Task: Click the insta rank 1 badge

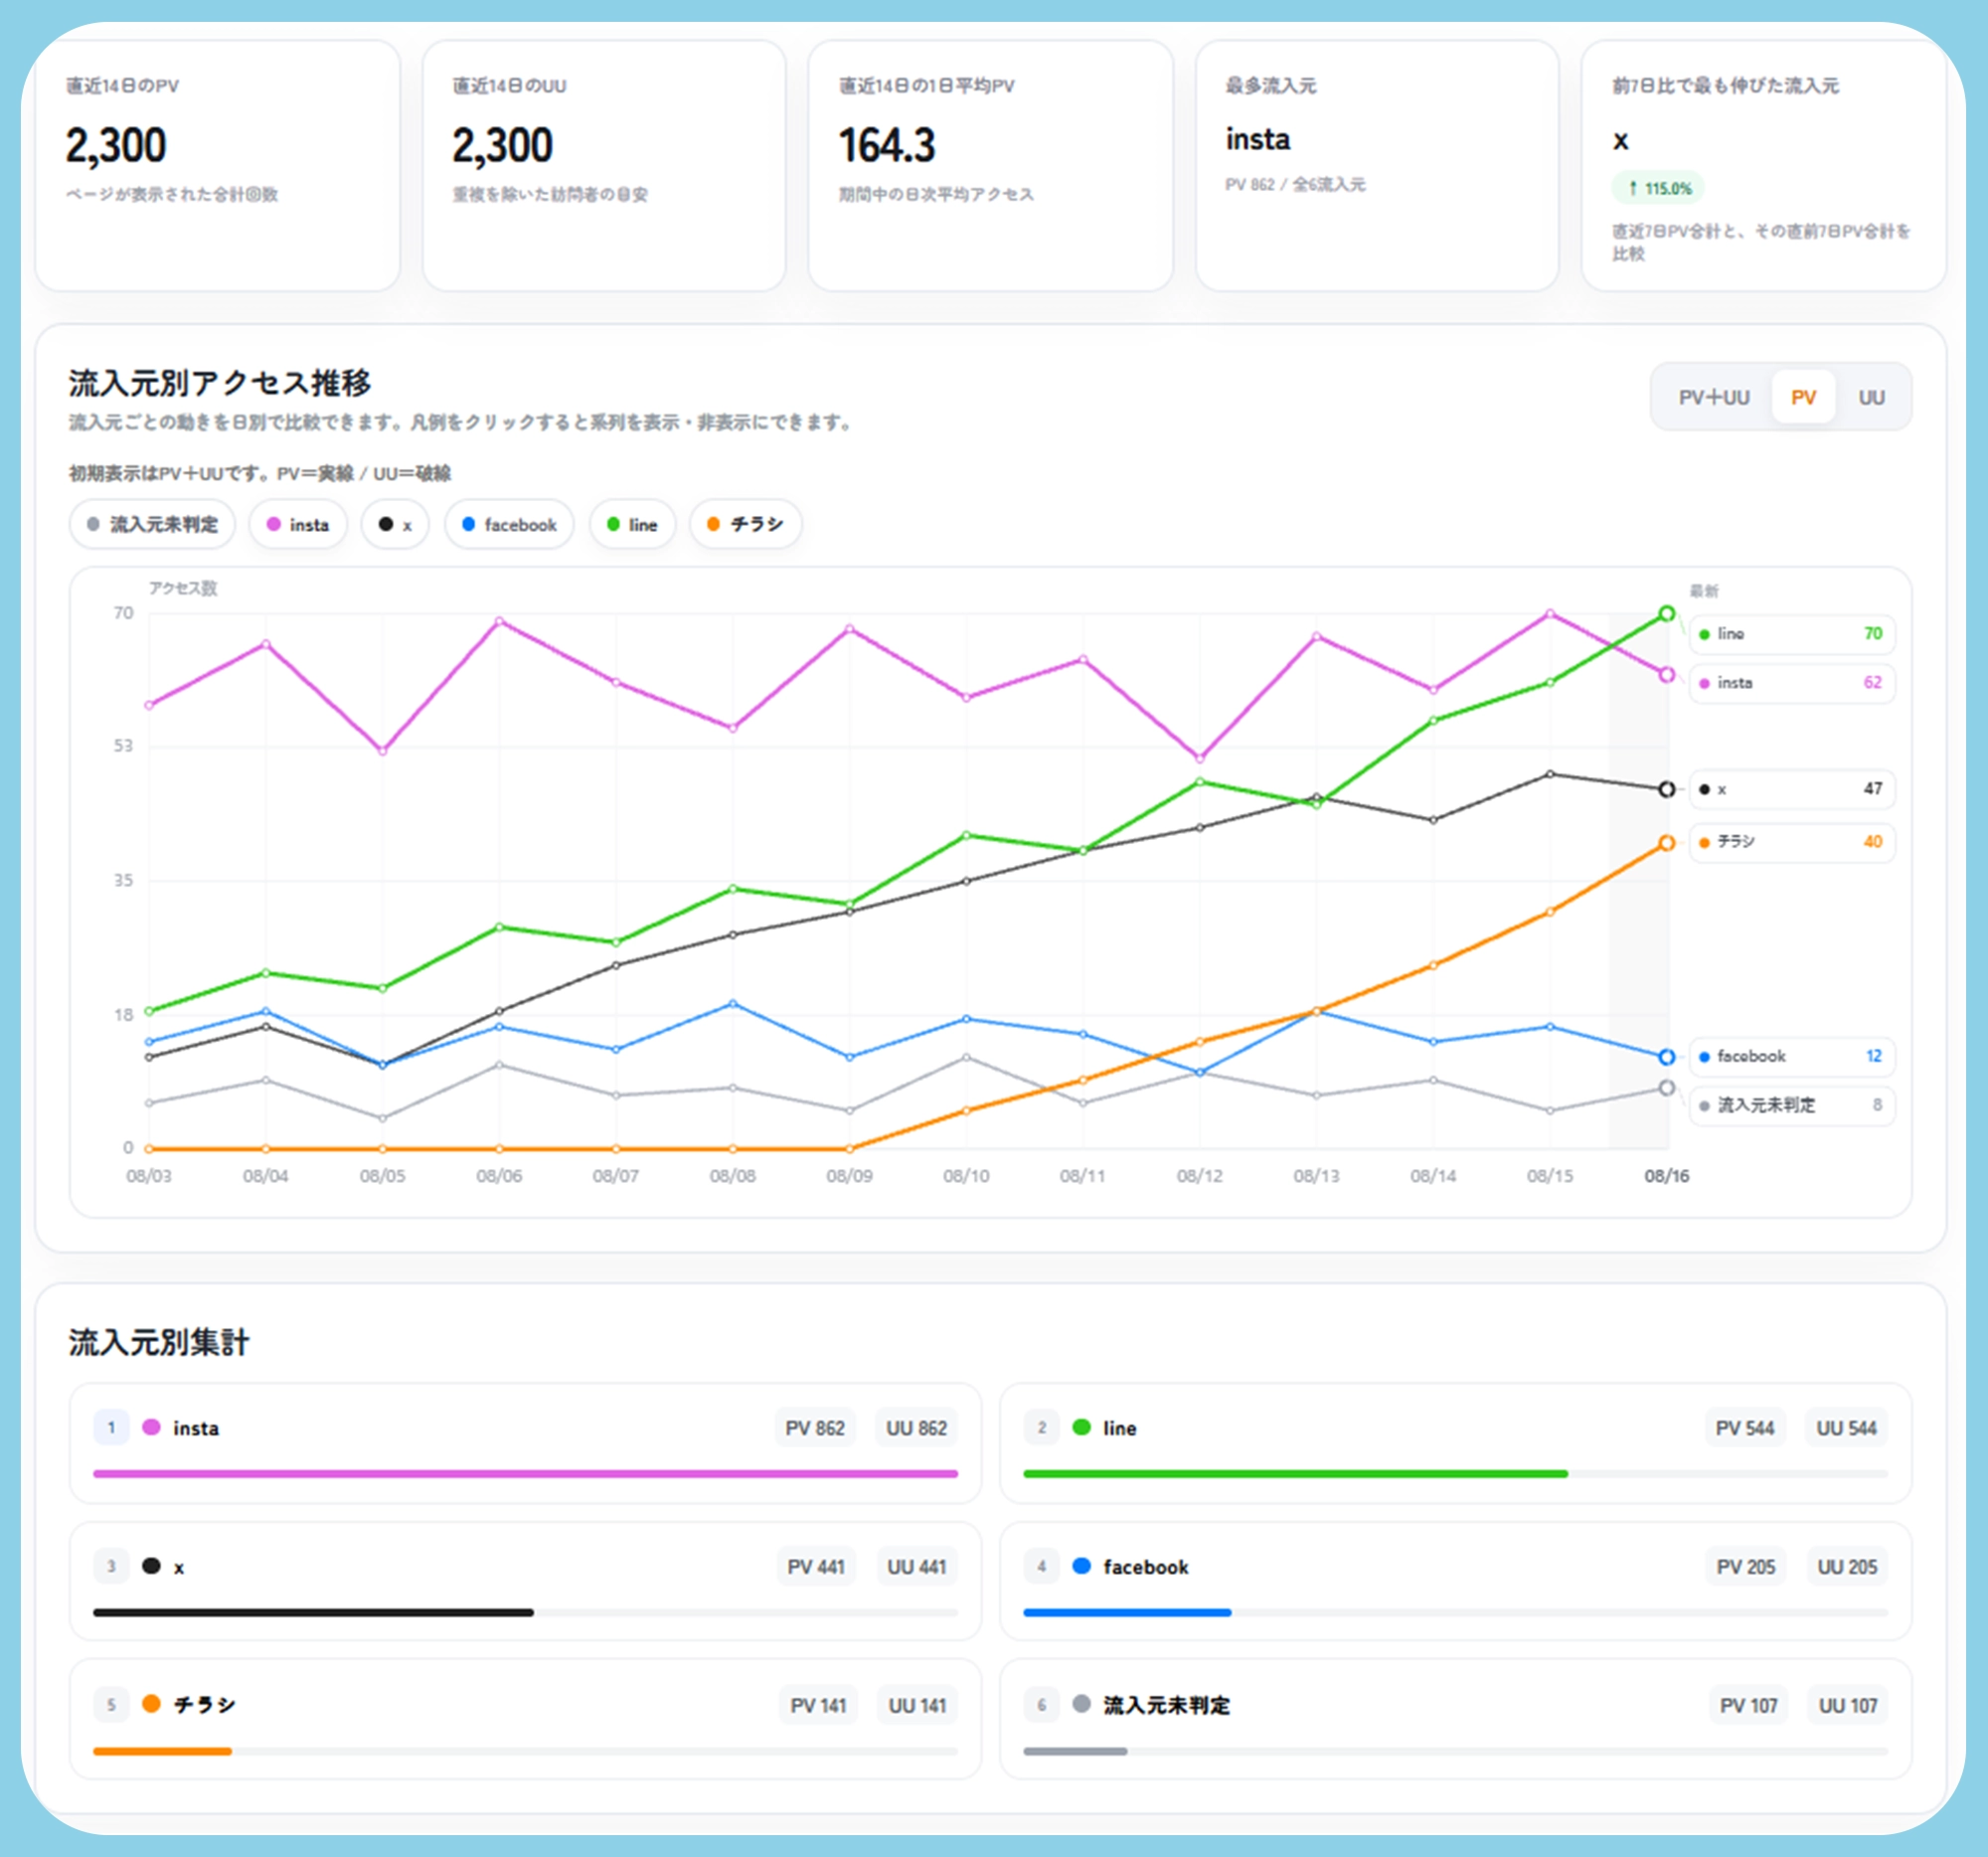Action: 111,1428
